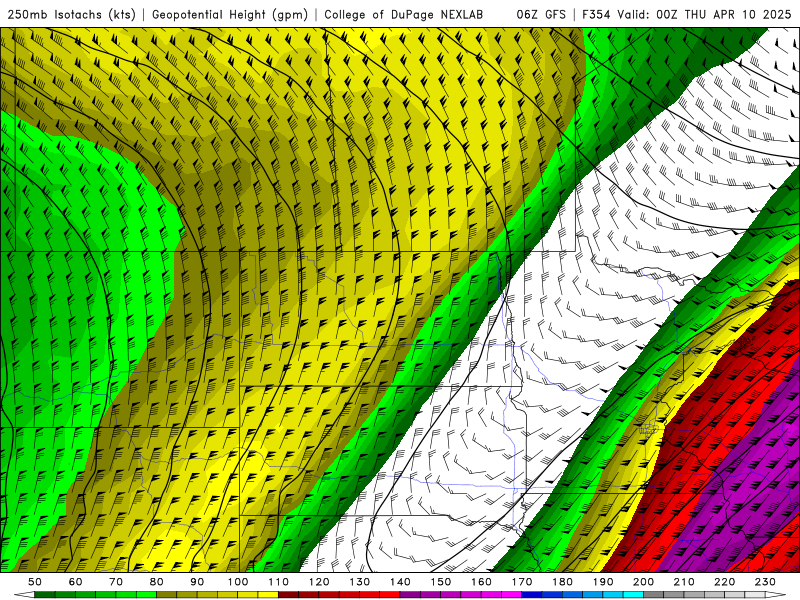
Task: Click the legend label '90'
Action: pos(197,582)
